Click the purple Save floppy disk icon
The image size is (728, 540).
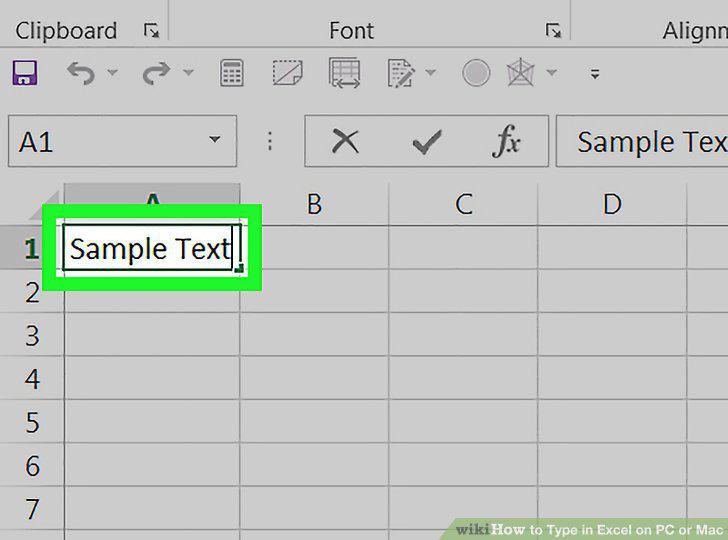click(x=25, y=72)
